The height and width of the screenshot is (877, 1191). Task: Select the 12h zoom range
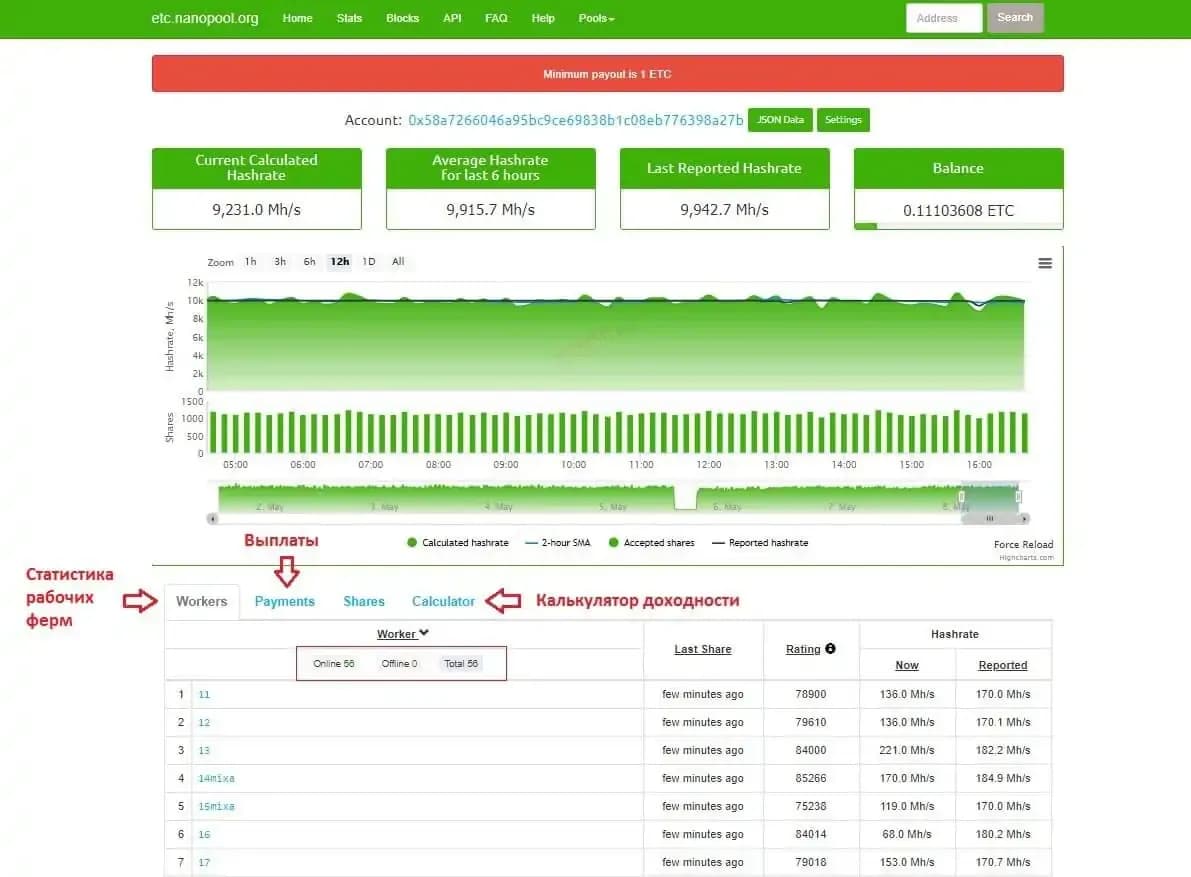point(340,261)
